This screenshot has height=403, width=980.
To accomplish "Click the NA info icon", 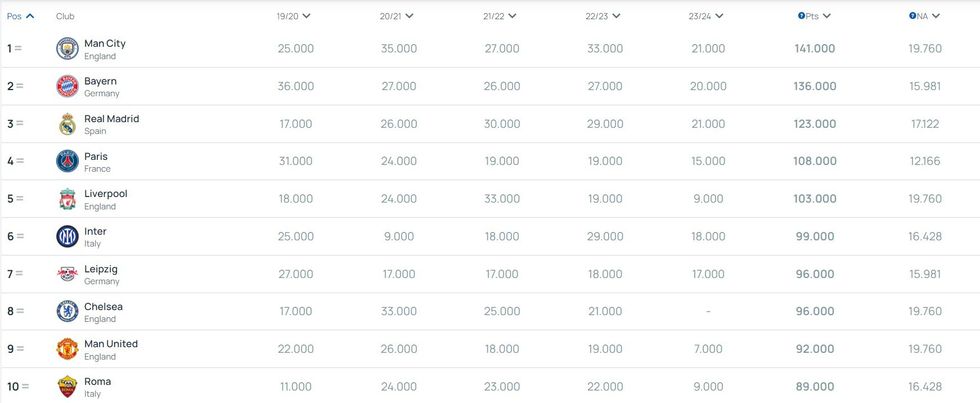I will tap(913, 16).
